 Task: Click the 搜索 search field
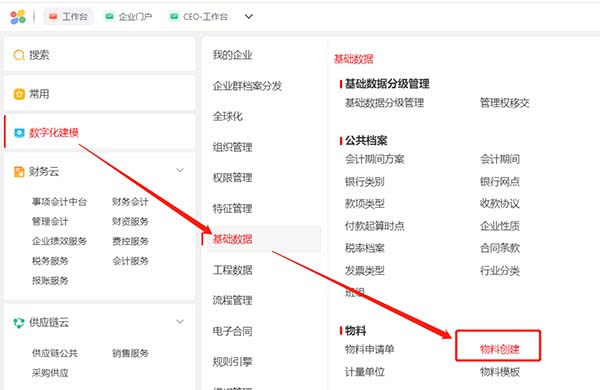[99, 55]
